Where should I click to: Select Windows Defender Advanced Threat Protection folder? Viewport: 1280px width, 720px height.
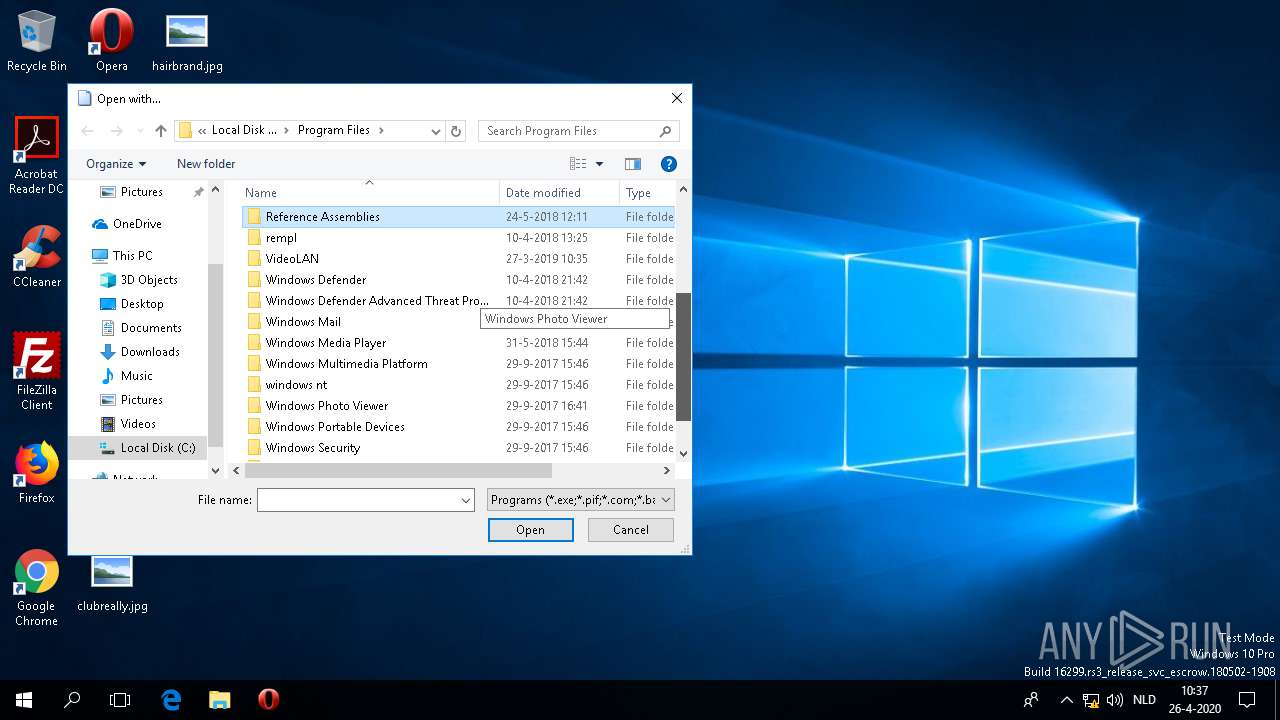click(x=458, y=301)
